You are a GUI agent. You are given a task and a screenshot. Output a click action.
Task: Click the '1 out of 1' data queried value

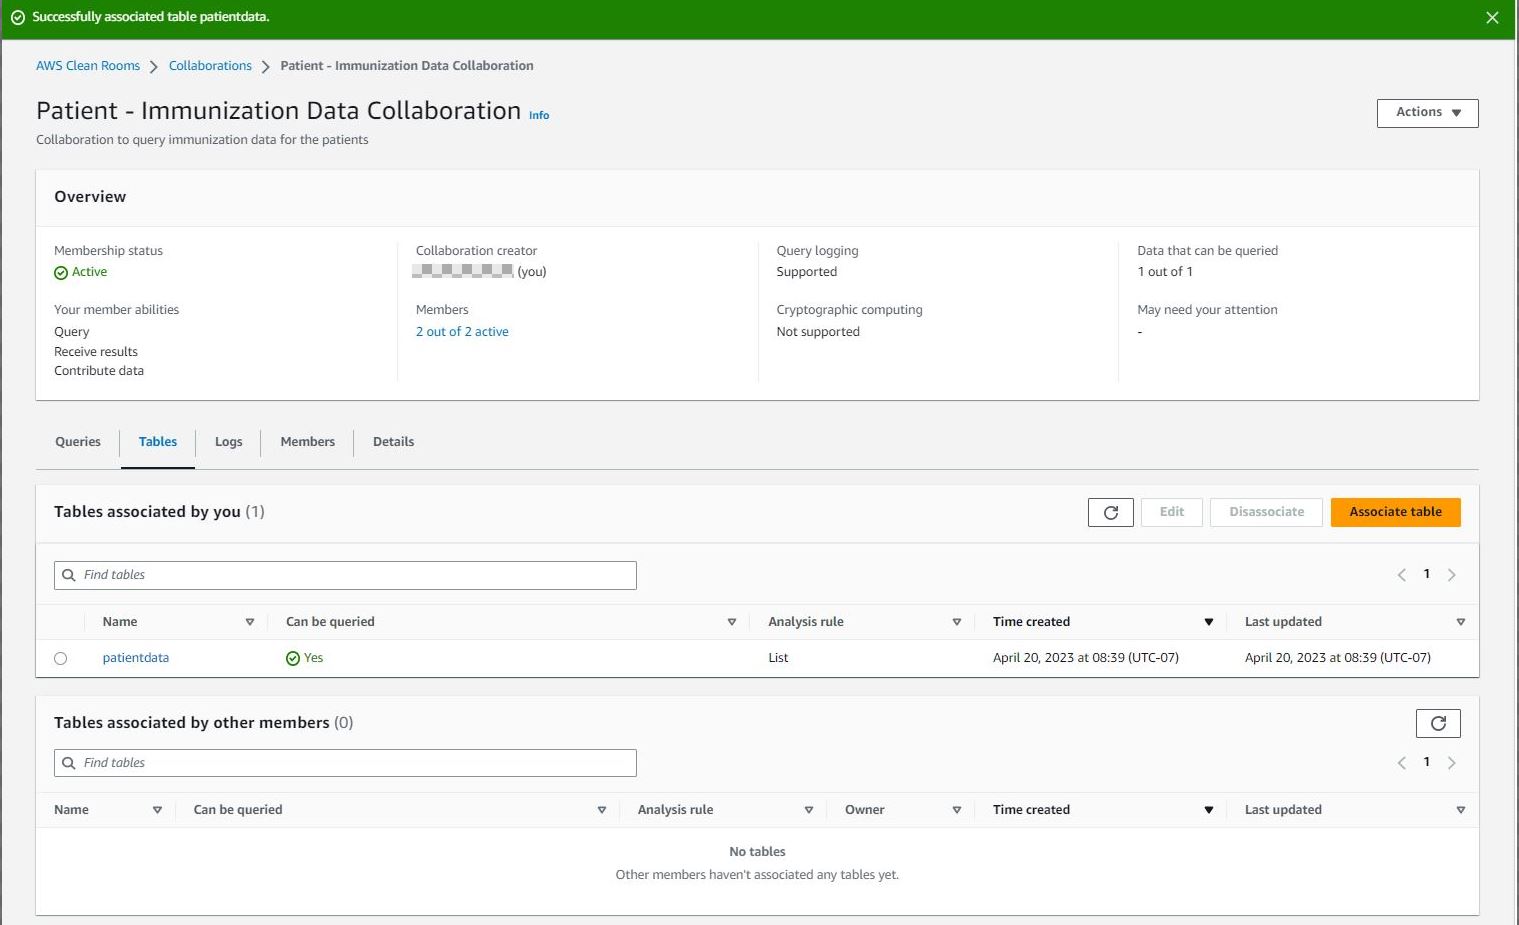(1165, 272)
